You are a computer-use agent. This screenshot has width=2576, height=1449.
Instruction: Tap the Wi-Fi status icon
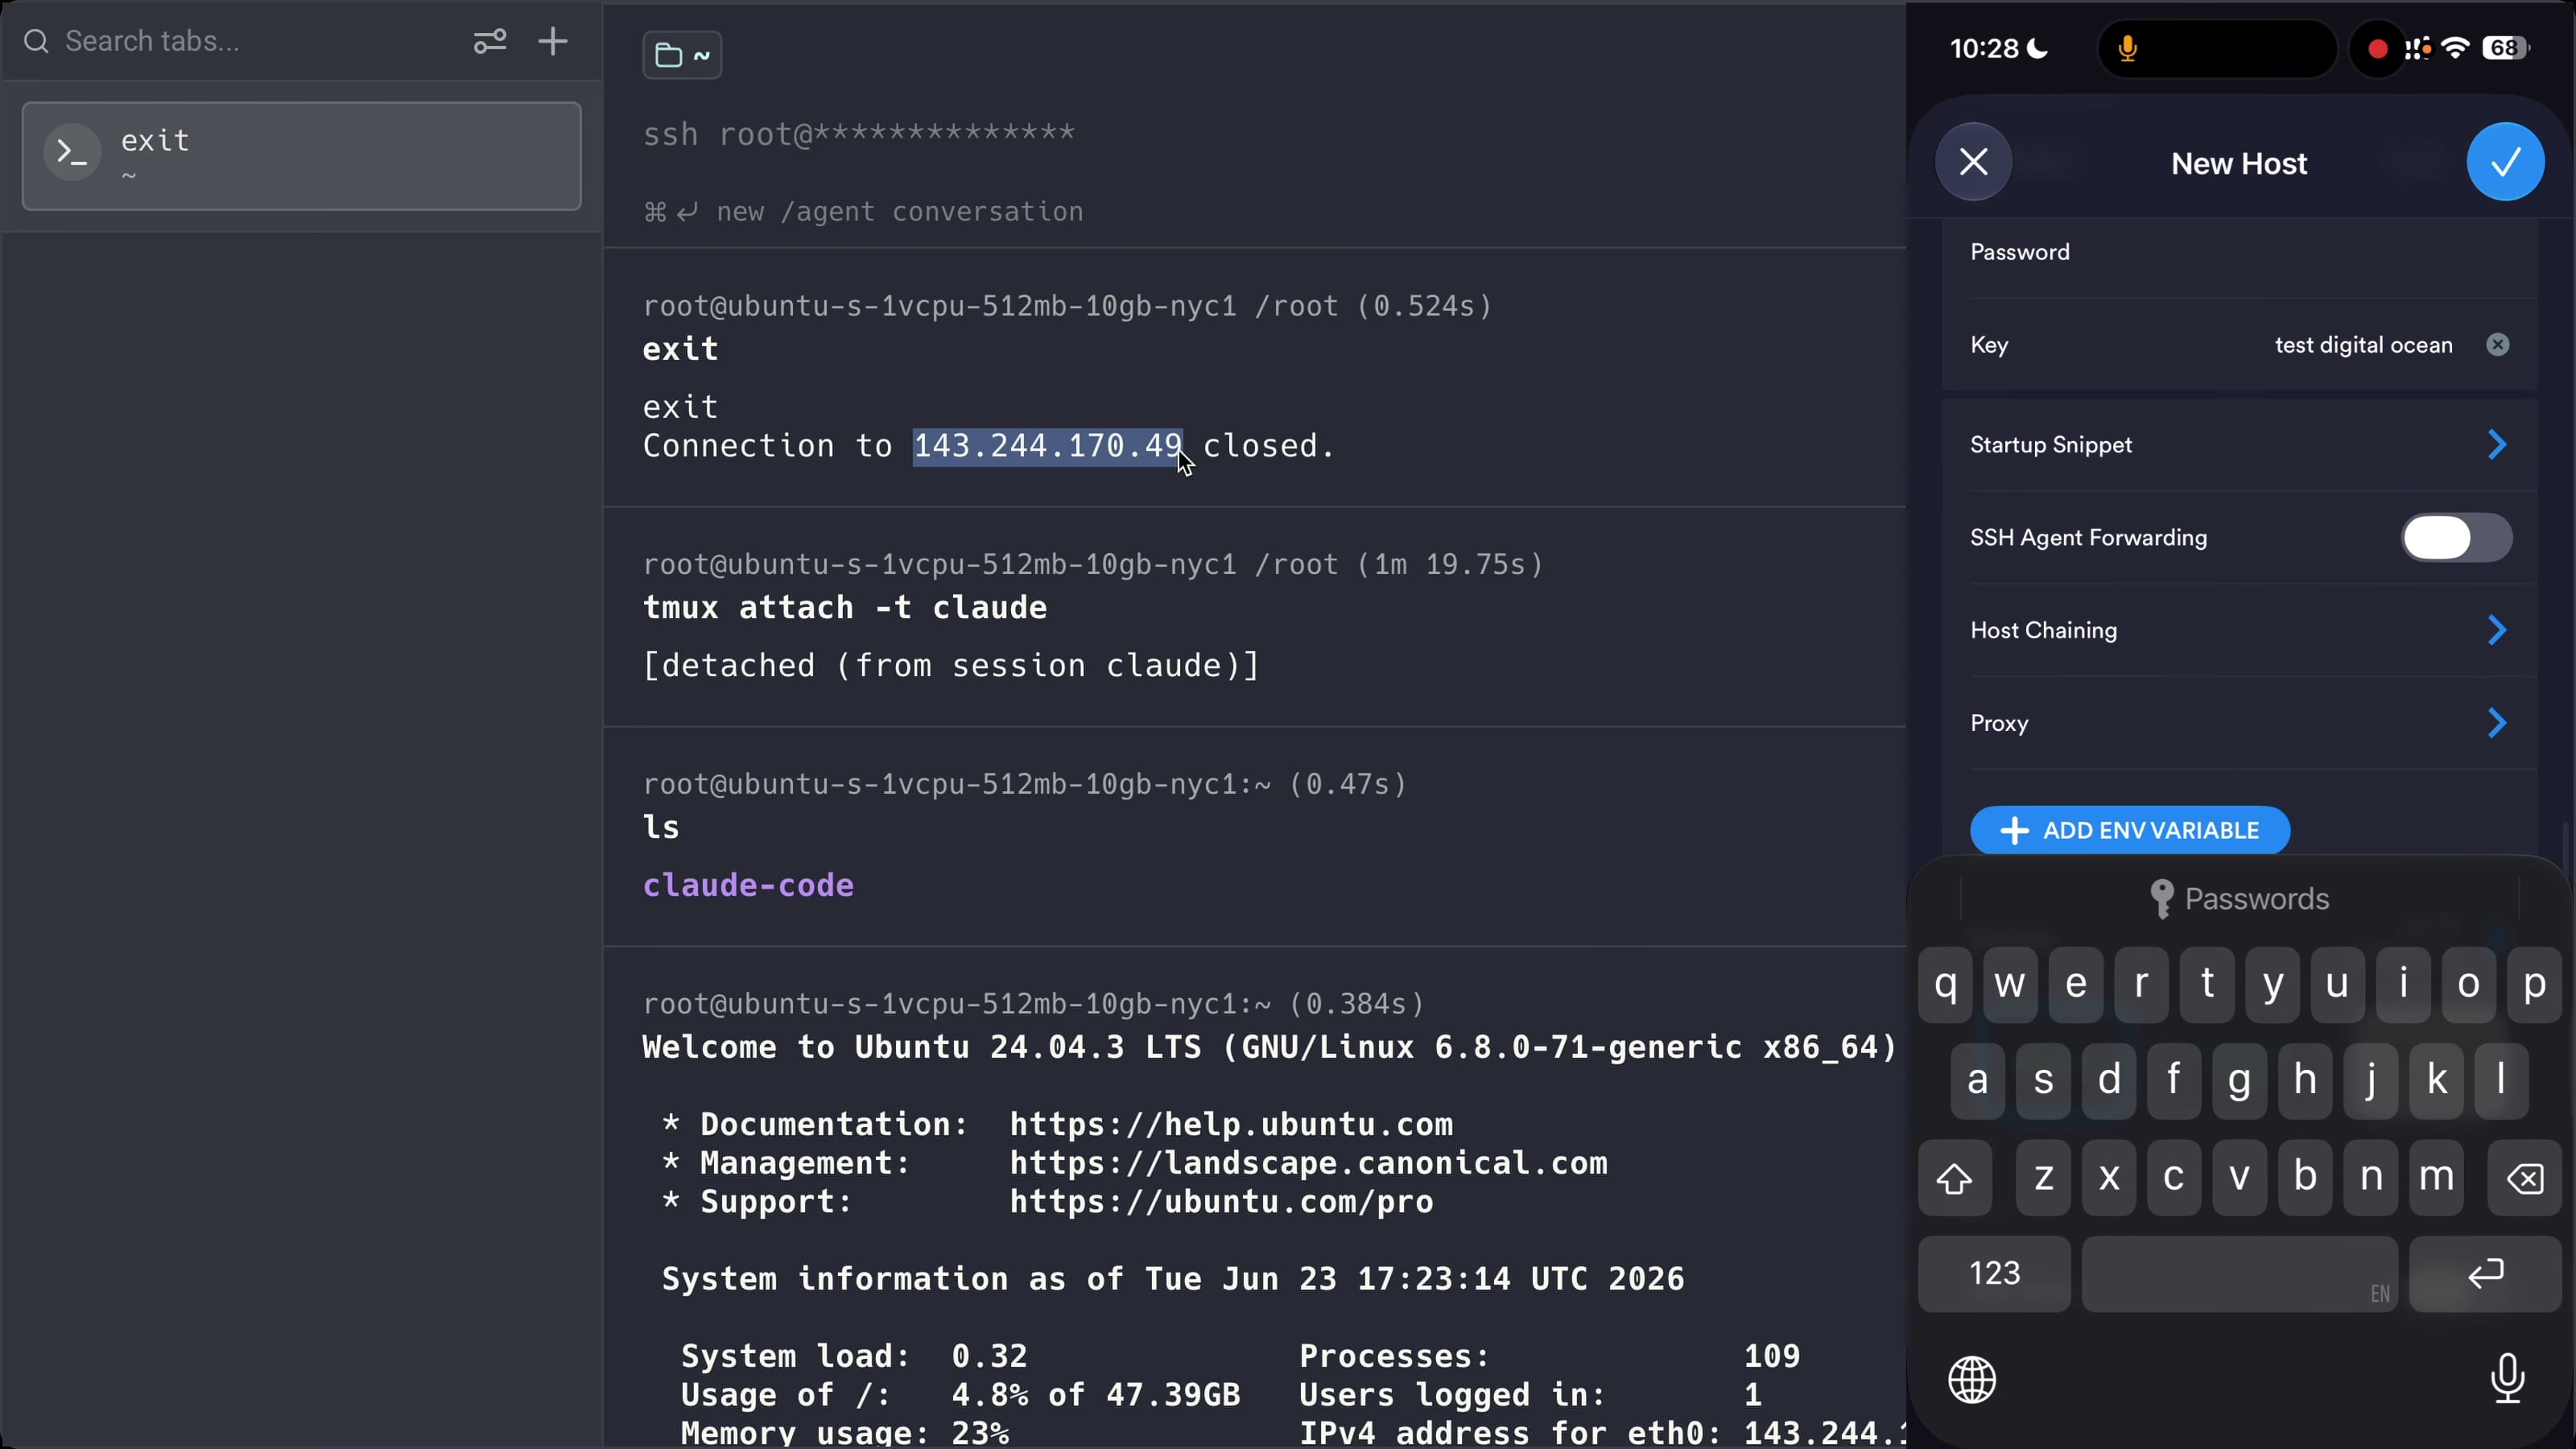coord(2455,48)
